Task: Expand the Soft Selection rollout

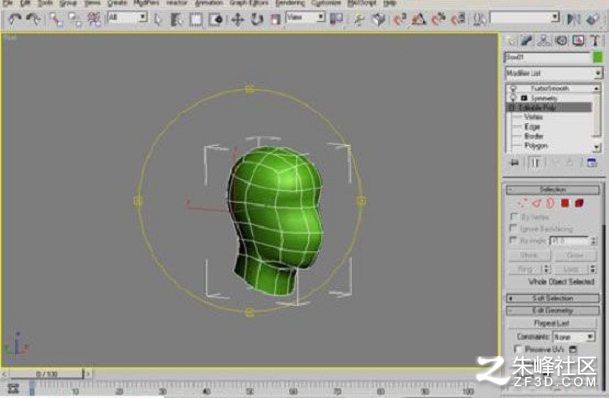Action: (x=553, y=299)
